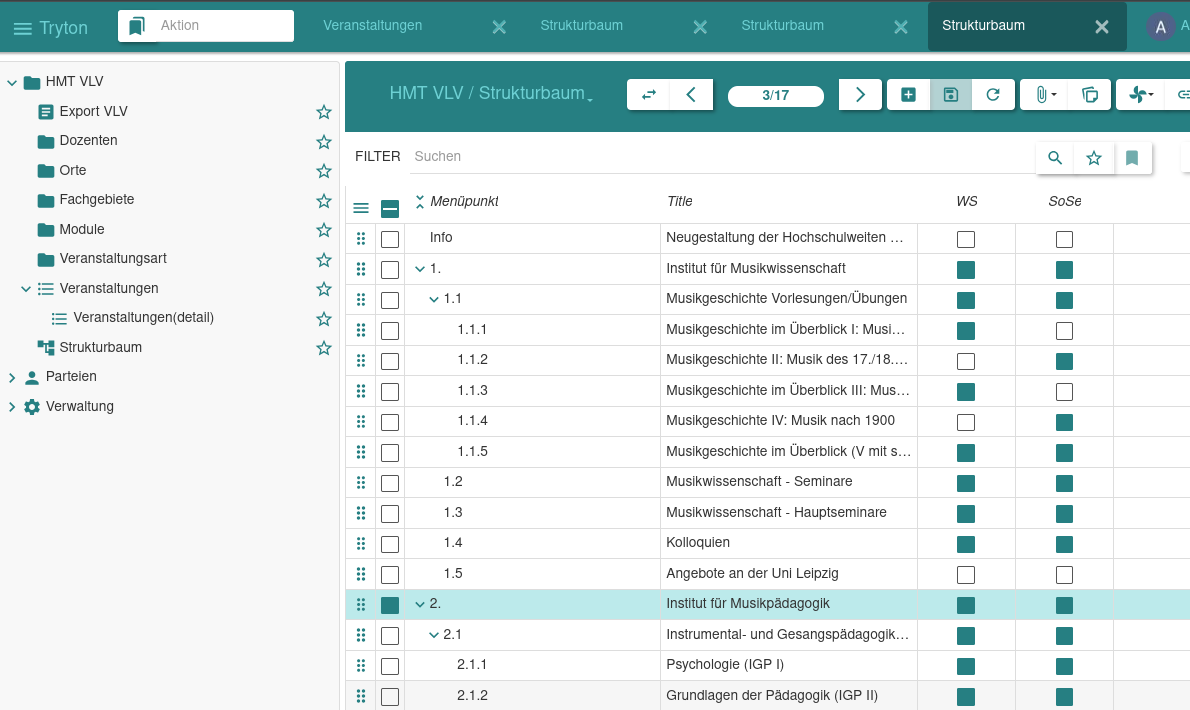
Task: Click the Menüpunkt column header
Action: (464, 202)
